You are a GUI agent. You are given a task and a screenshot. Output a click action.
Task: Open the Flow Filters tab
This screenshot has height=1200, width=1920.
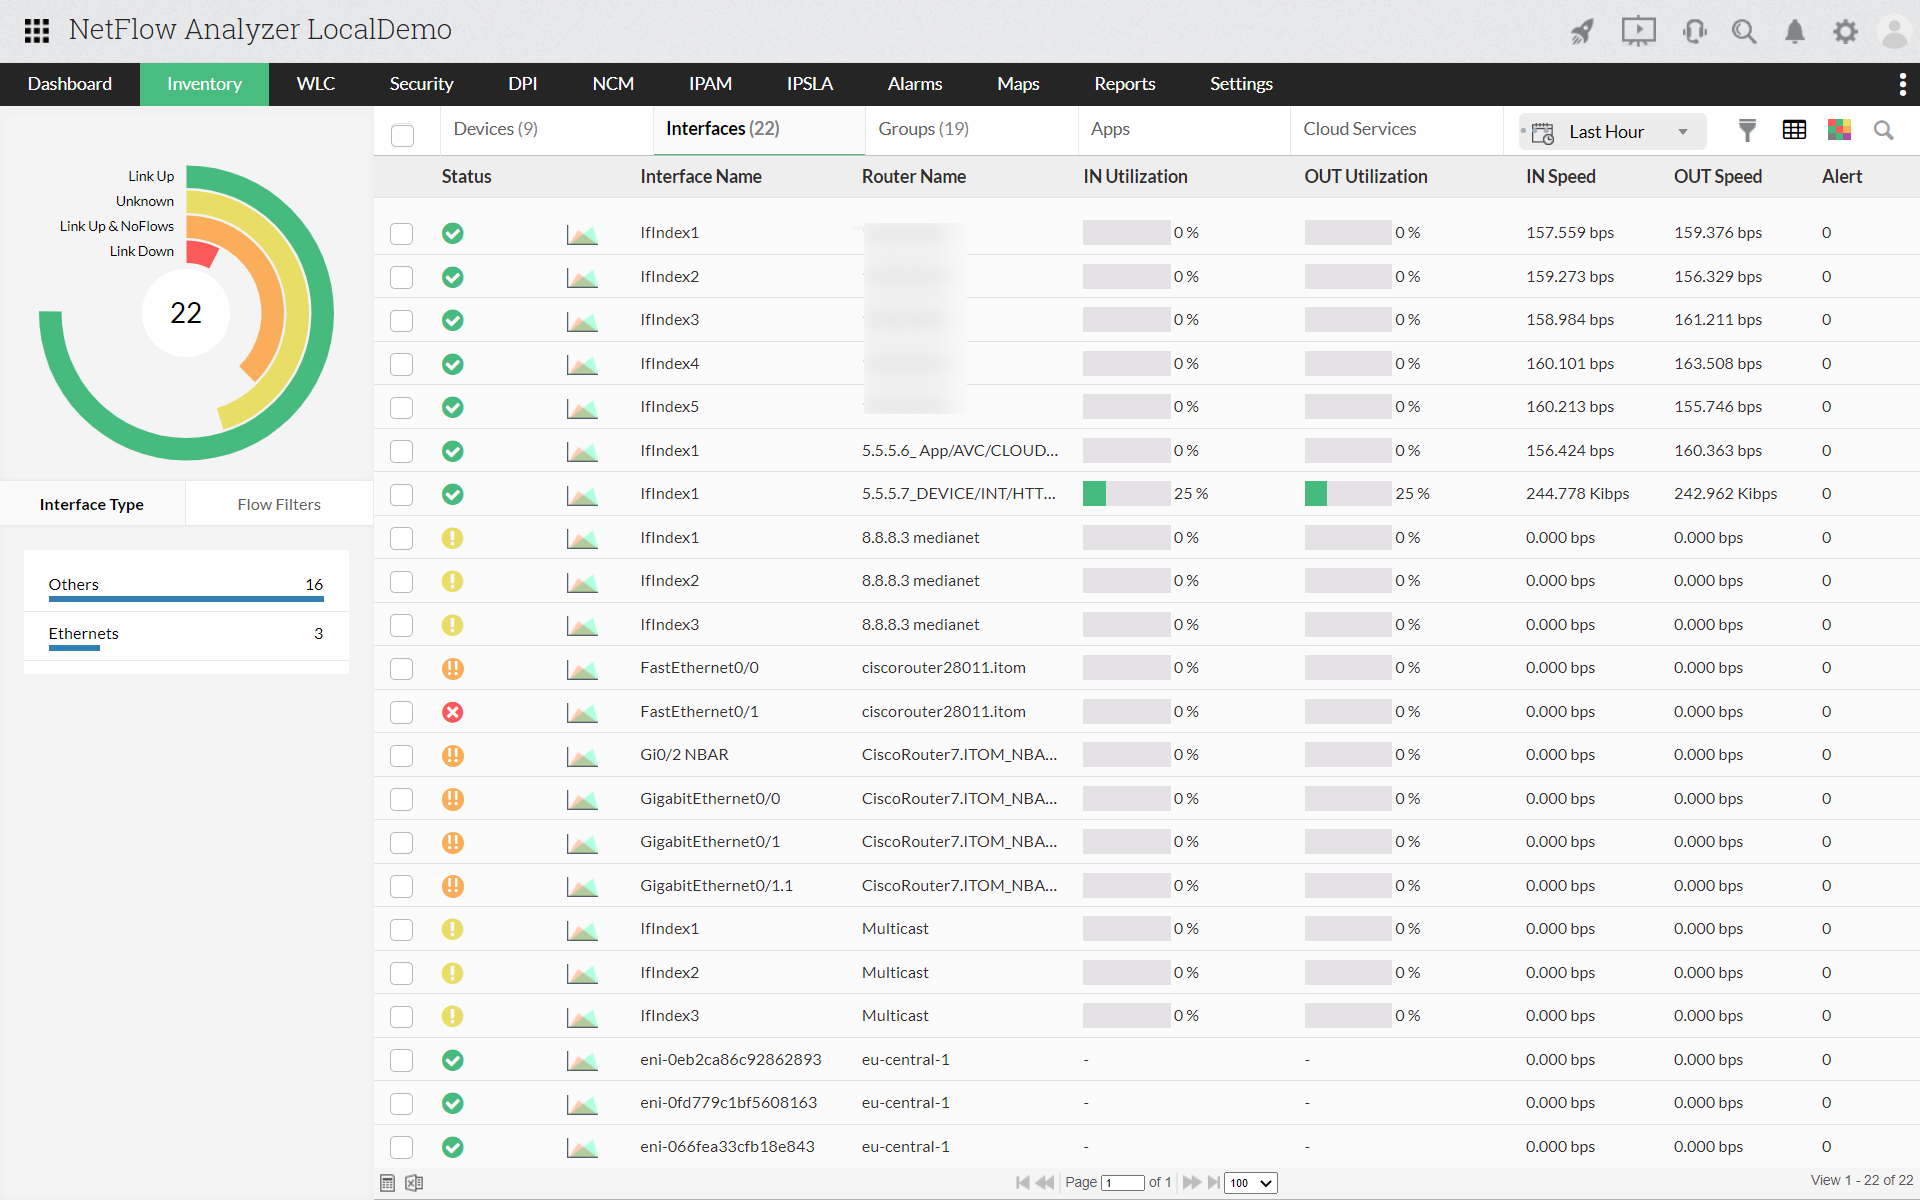pos(279,504)
